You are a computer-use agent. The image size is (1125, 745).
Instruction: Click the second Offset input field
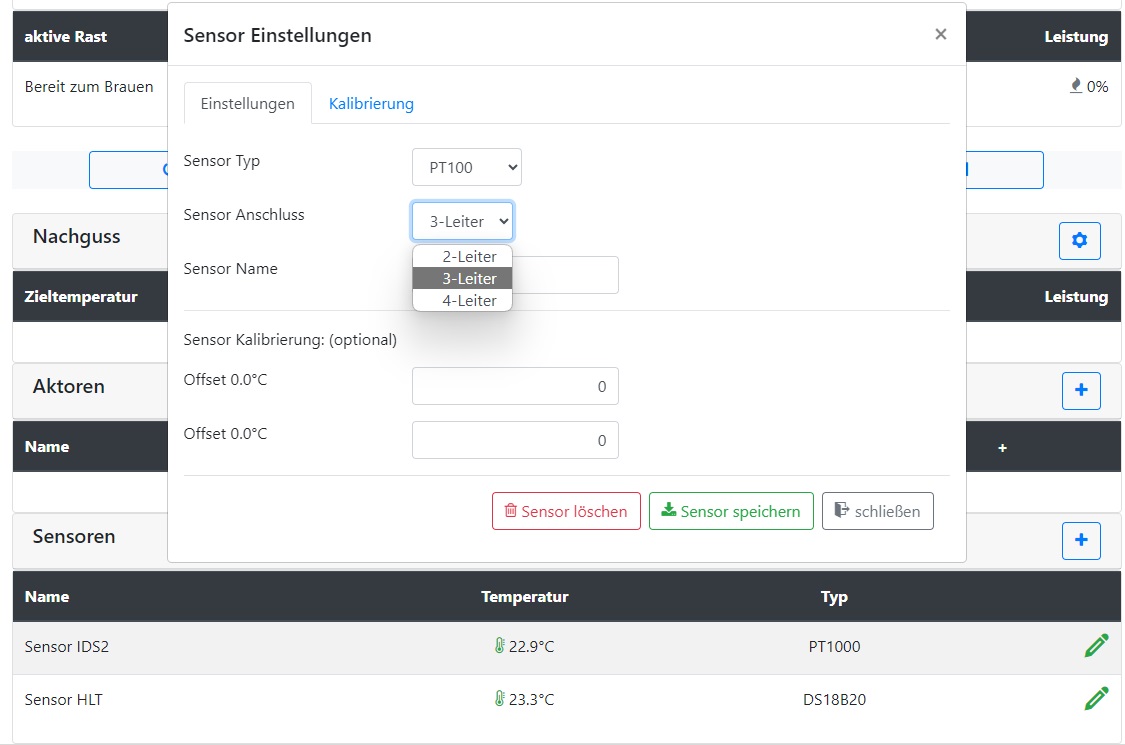(515, 440)
